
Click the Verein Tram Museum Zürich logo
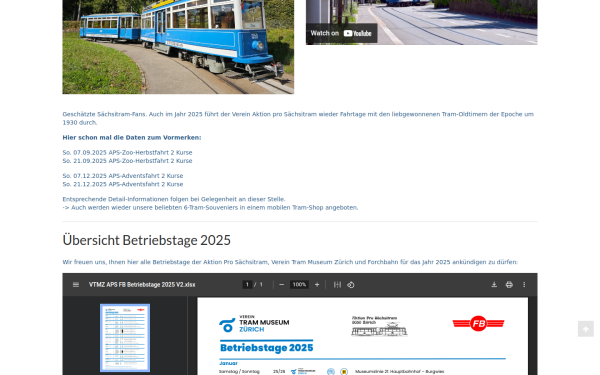coord(254,324)
